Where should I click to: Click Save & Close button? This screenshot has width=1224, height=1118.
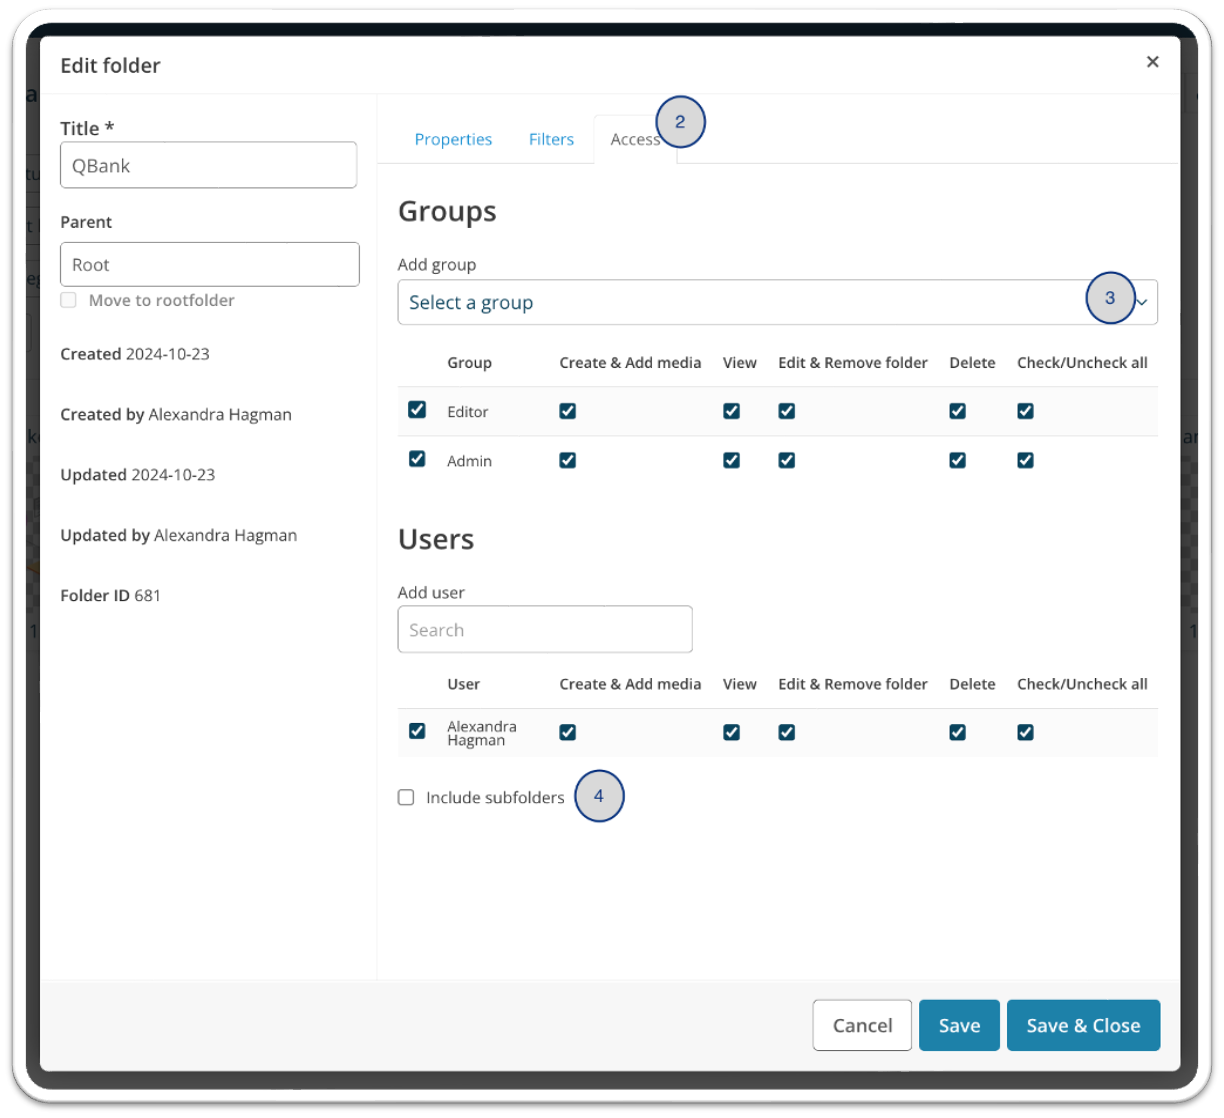1083,1025
